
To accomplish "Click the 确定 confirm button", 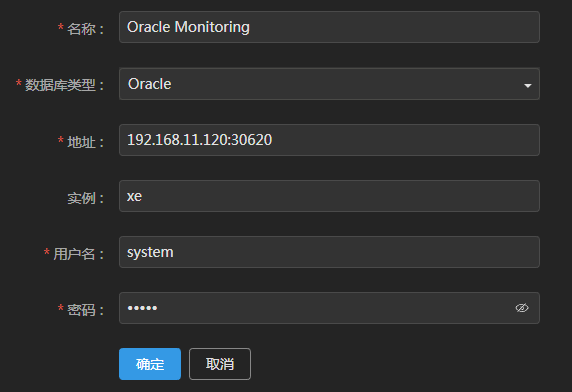I will [150, 364].
